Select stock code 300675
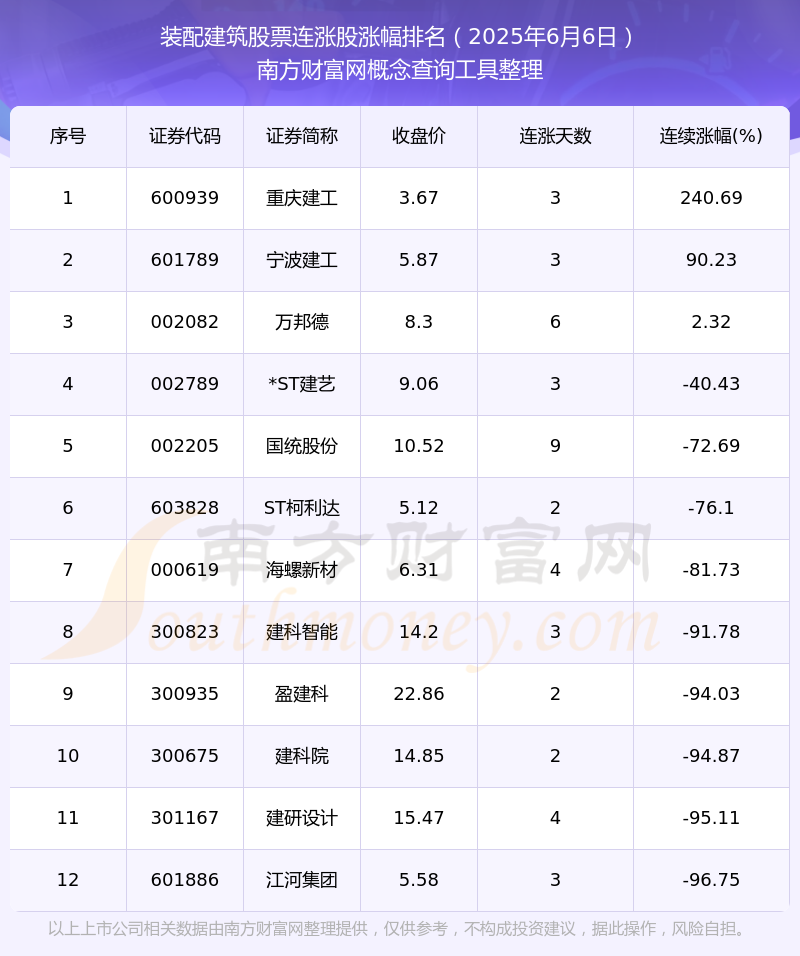The height and width of the screenshot is (956, 800). point(185,756)
